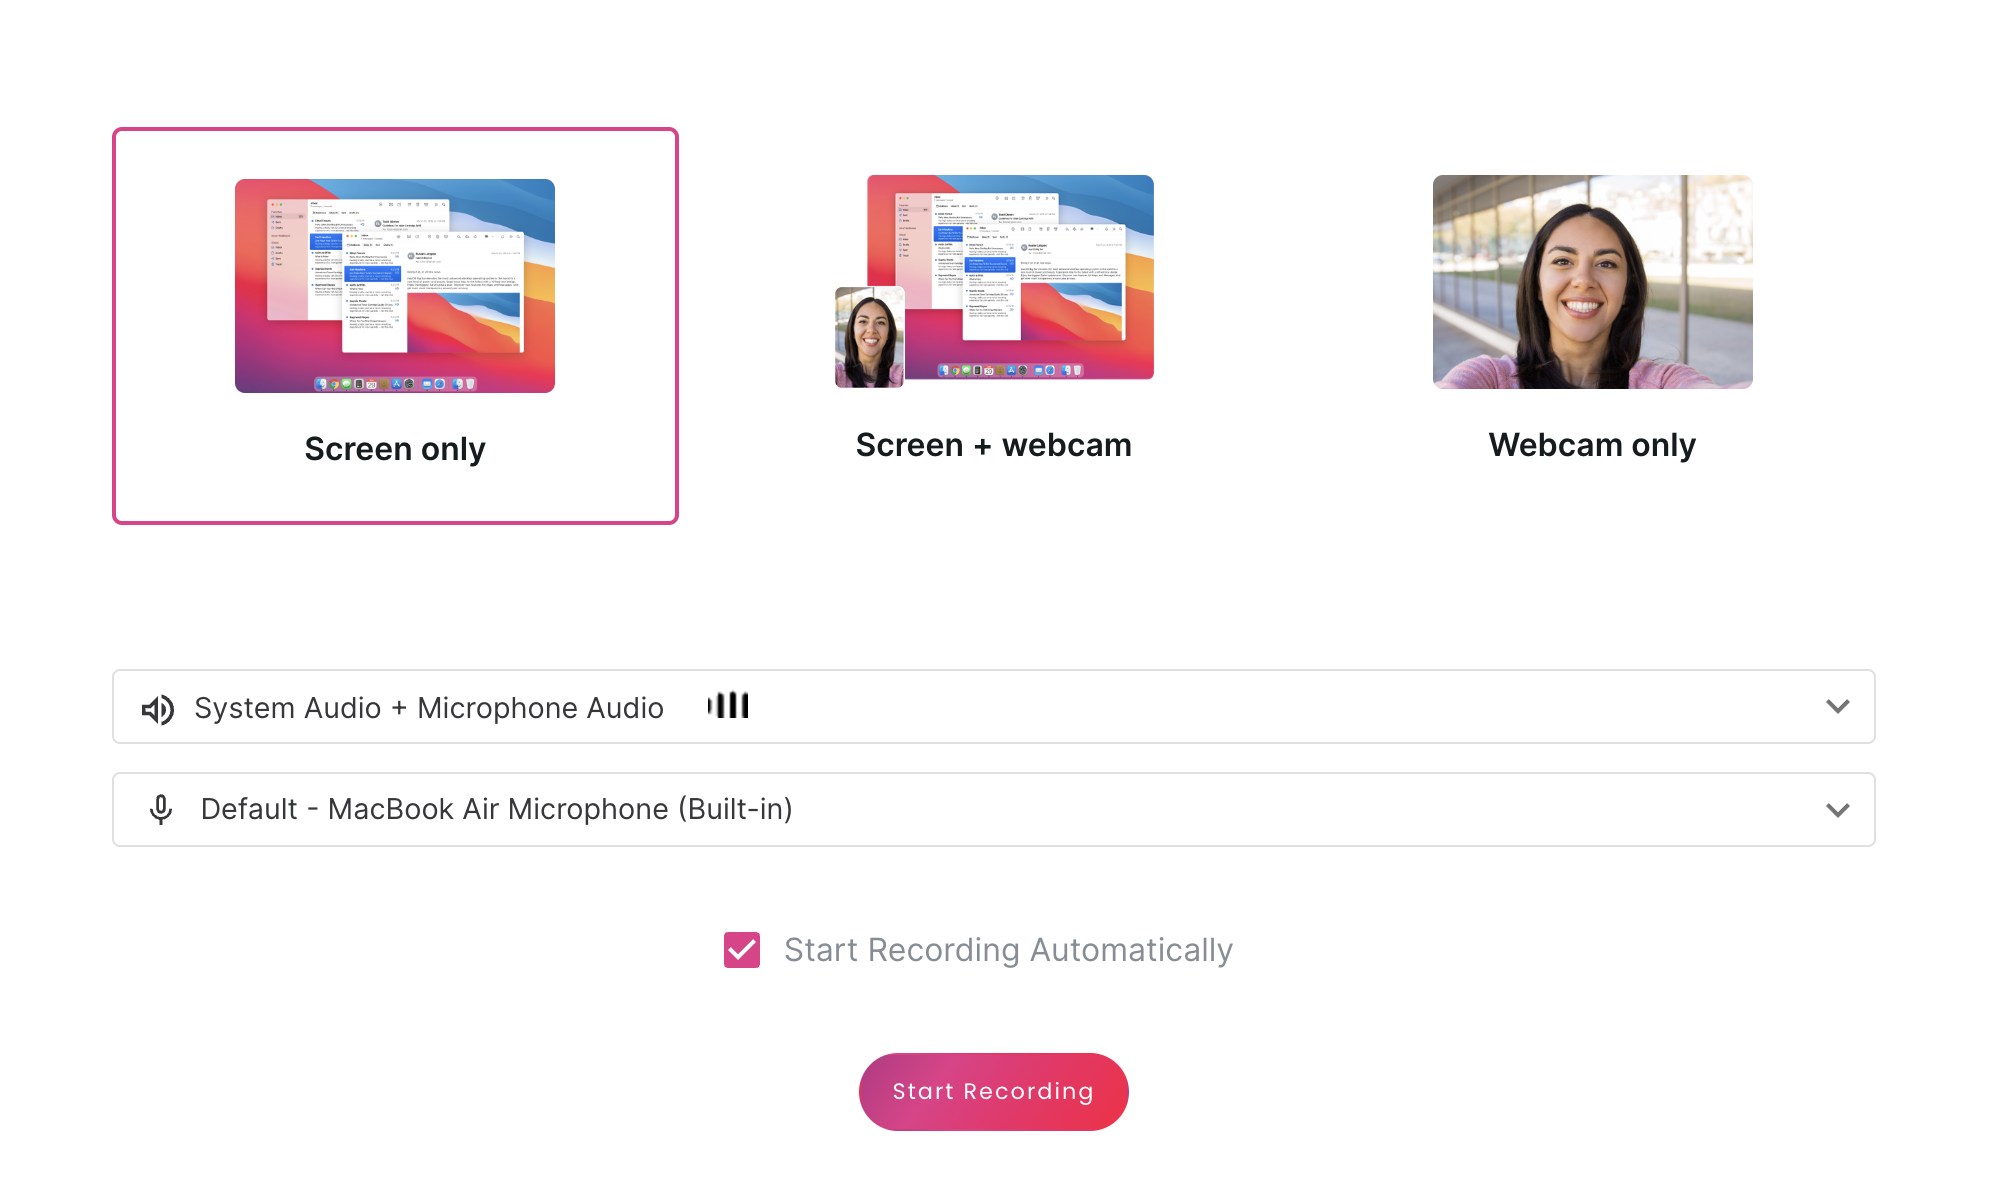The width and height of the screenshot is (2012, 1196).
Task: Expand the audio source chevron arrow
Action: click(1837, 707)
